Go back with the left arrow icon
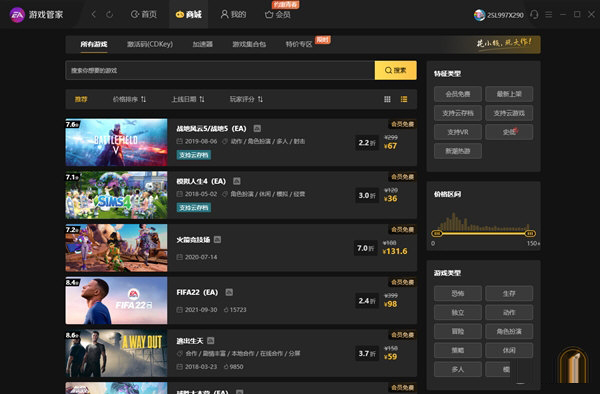 click(93, 15)
